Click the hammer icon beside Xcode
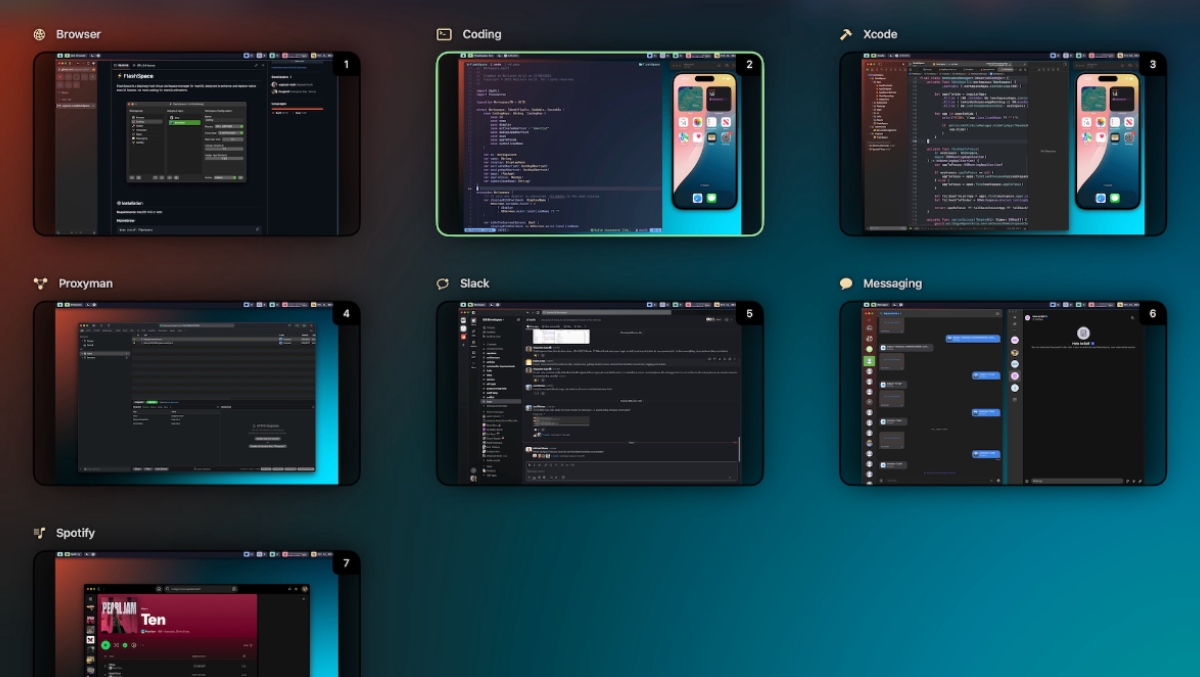Viewport: 1200px width, 677px height. 846,34
